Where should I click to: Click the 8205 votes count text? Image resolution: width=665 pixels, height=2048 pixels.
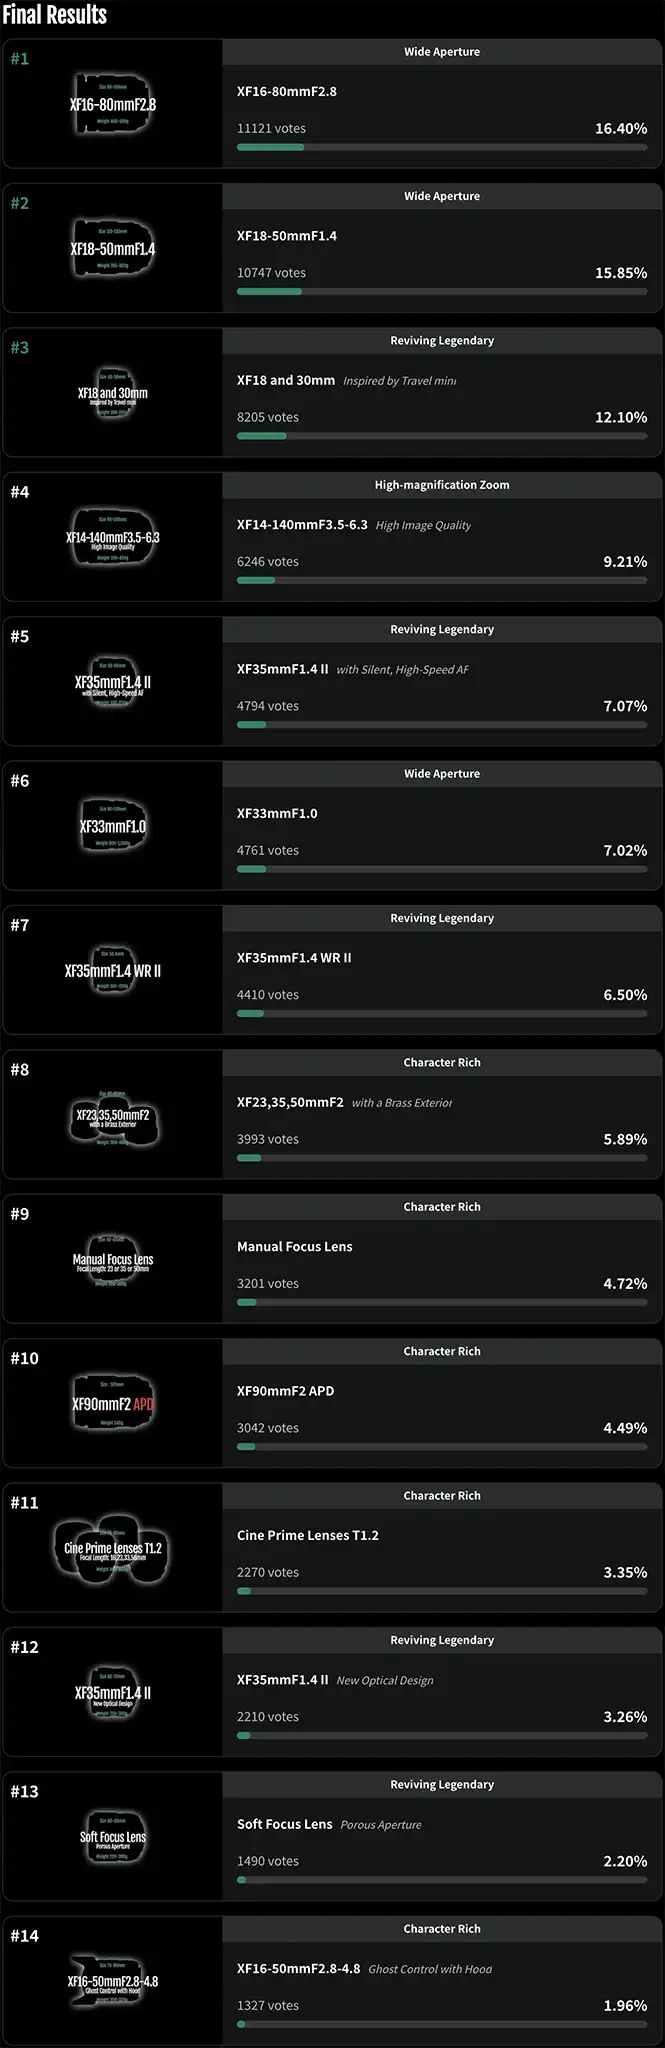coord(268,417)
